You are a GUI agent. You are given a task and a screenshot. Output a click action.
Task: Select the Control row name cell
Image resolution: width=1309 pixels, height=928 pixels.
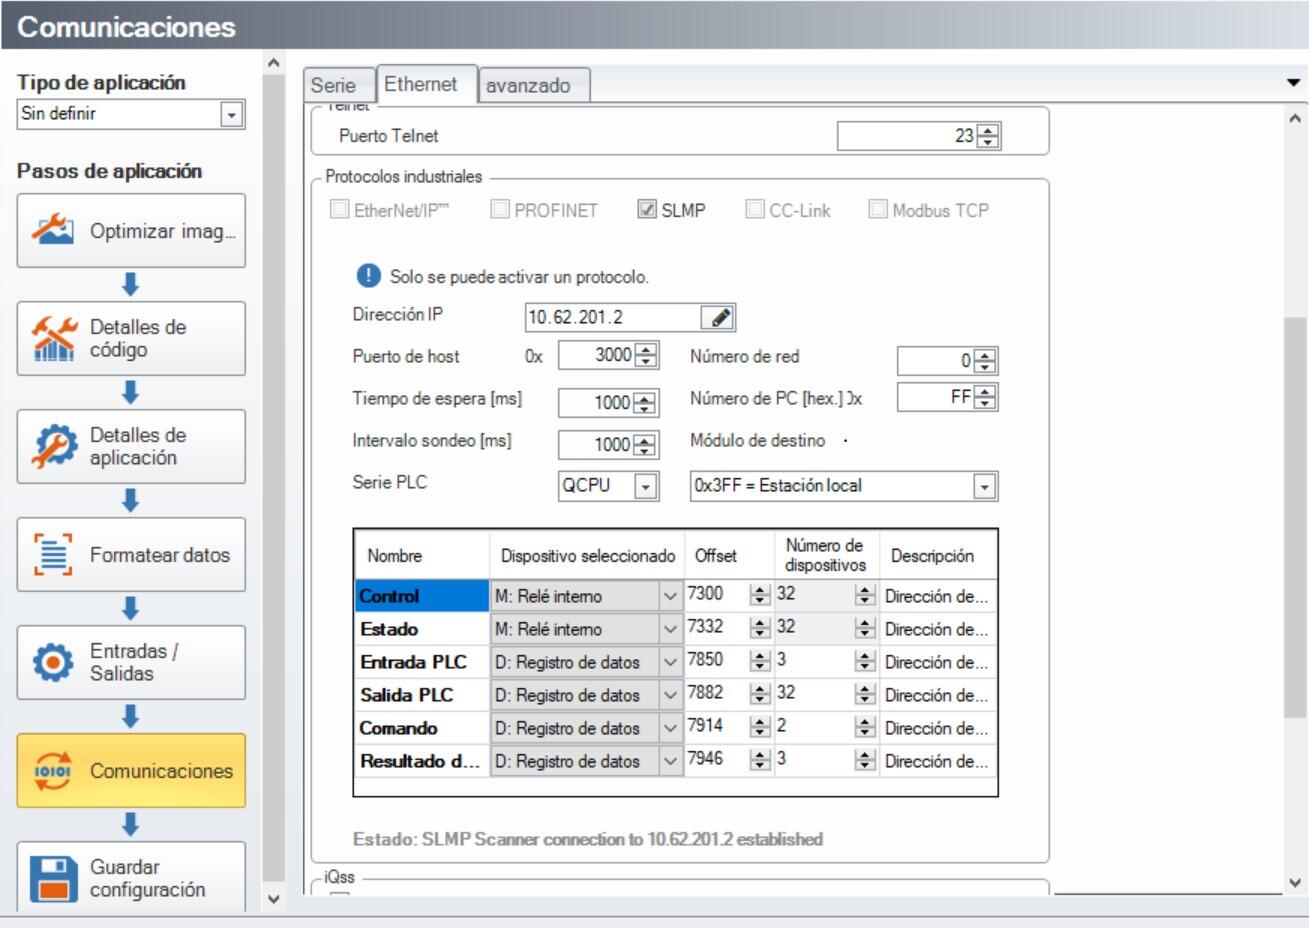pyautogui.click(x=421, y=596)
